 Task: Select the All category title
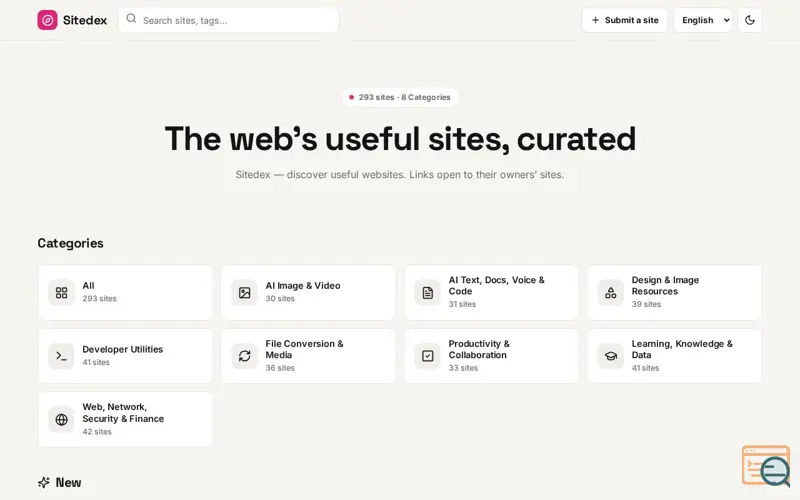(88, 286)
